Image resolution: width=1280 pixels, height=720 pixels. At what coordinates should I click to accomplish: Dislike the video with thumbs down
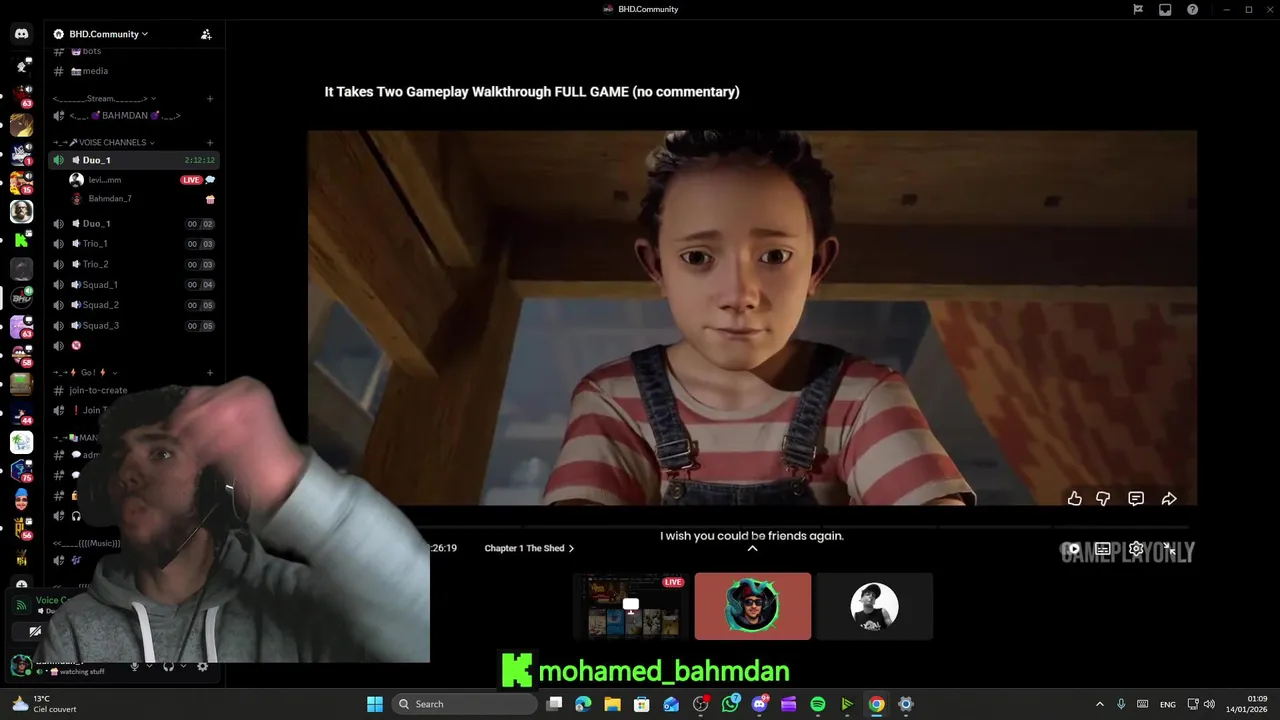[x=1103, y=498]
